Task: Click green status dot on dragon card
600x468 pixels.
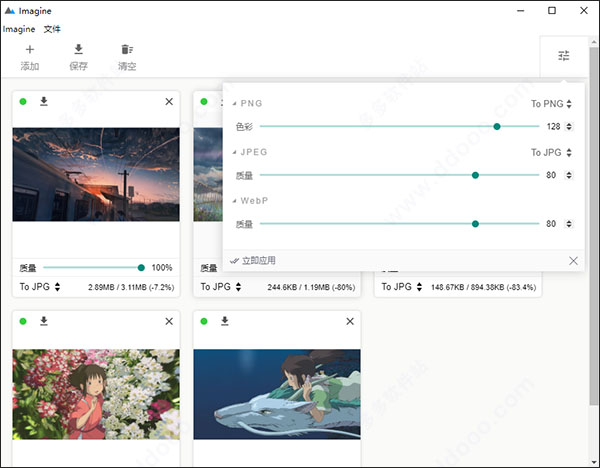Action: tap(204, 321)
